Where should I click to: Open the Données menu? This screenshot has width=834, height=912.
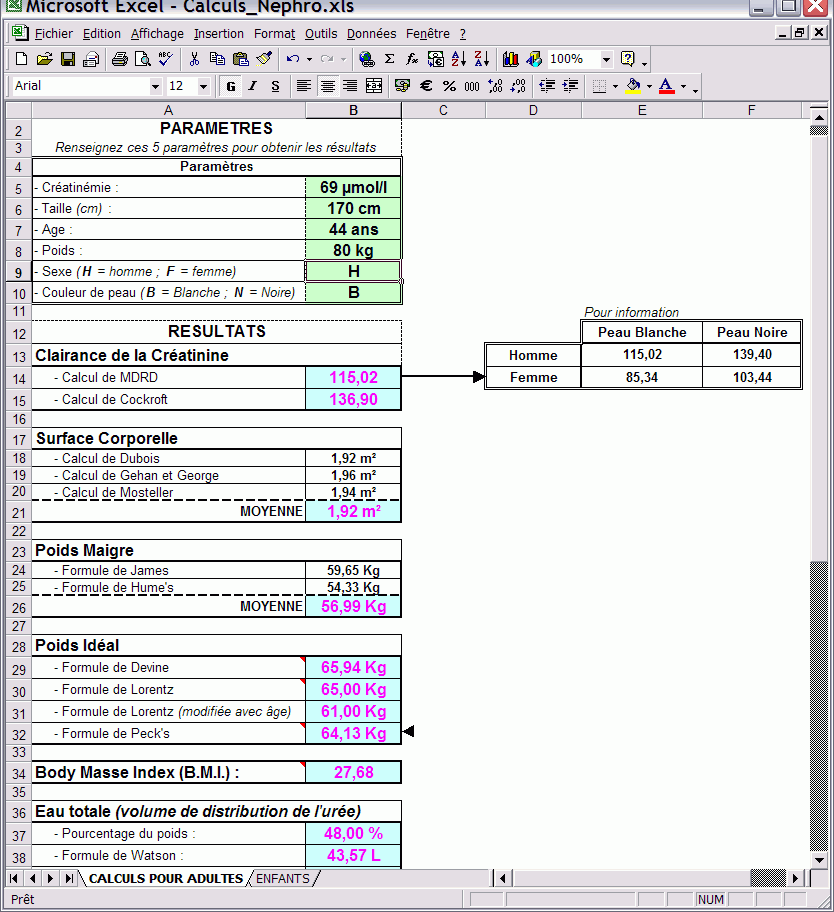coord(371,34)
